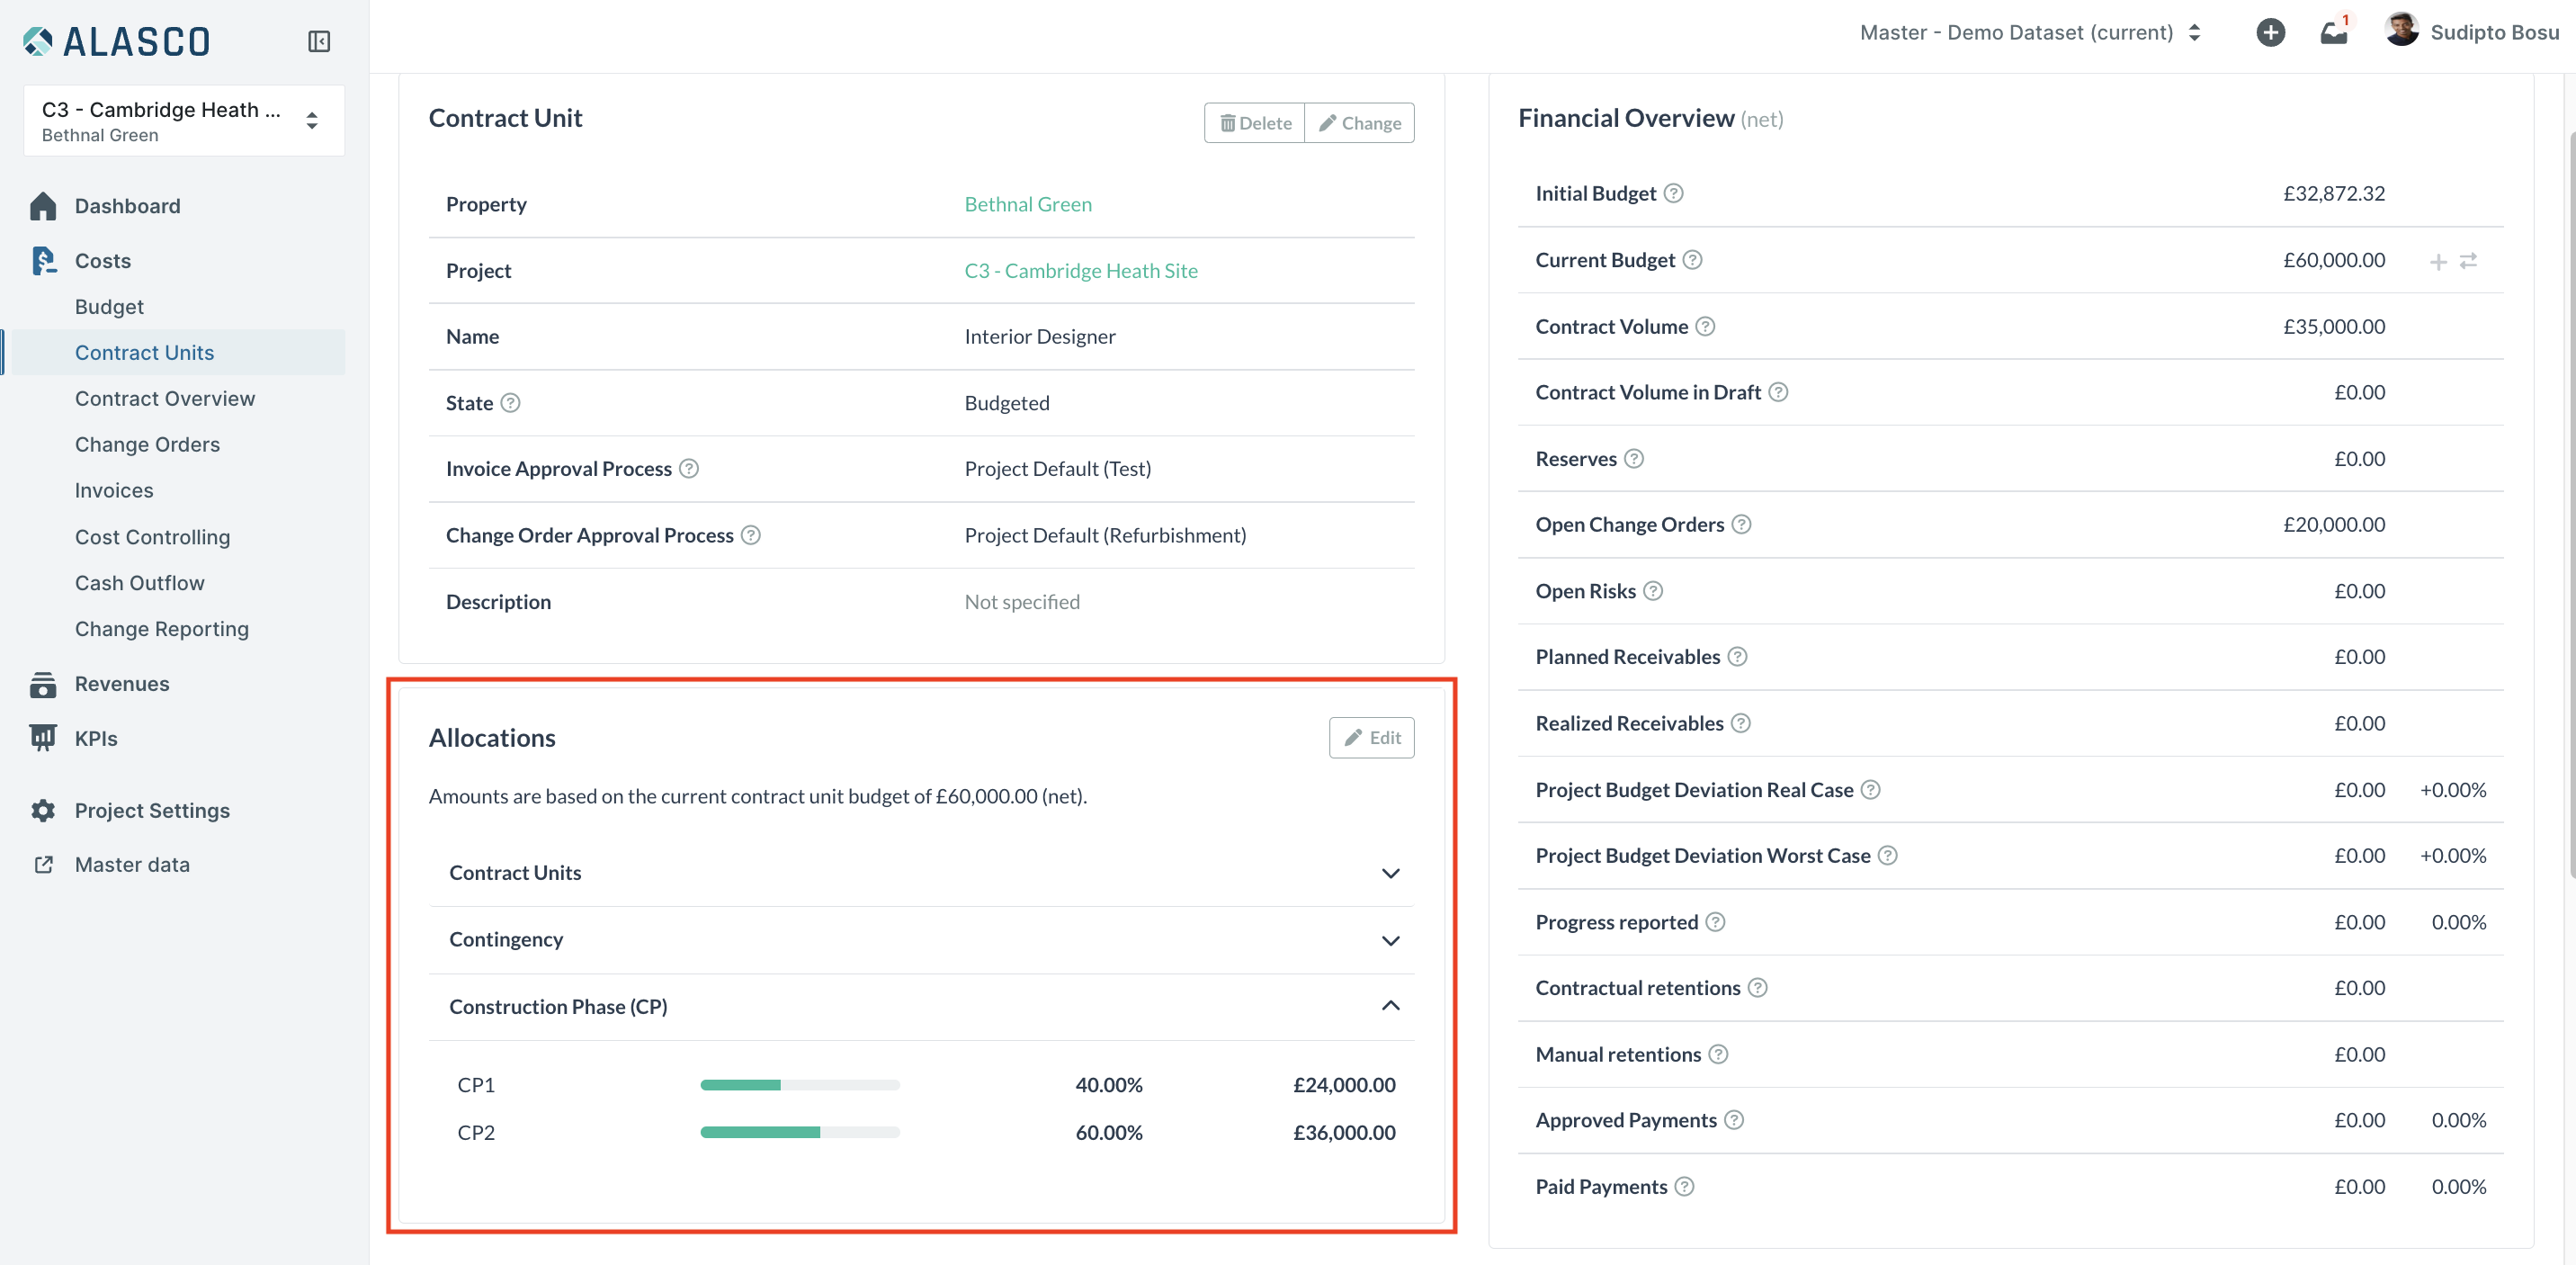Click the Current Budget transfer arrows icon
2576x1265 pixels.
pyautogui.click(x=2468, y=261)
